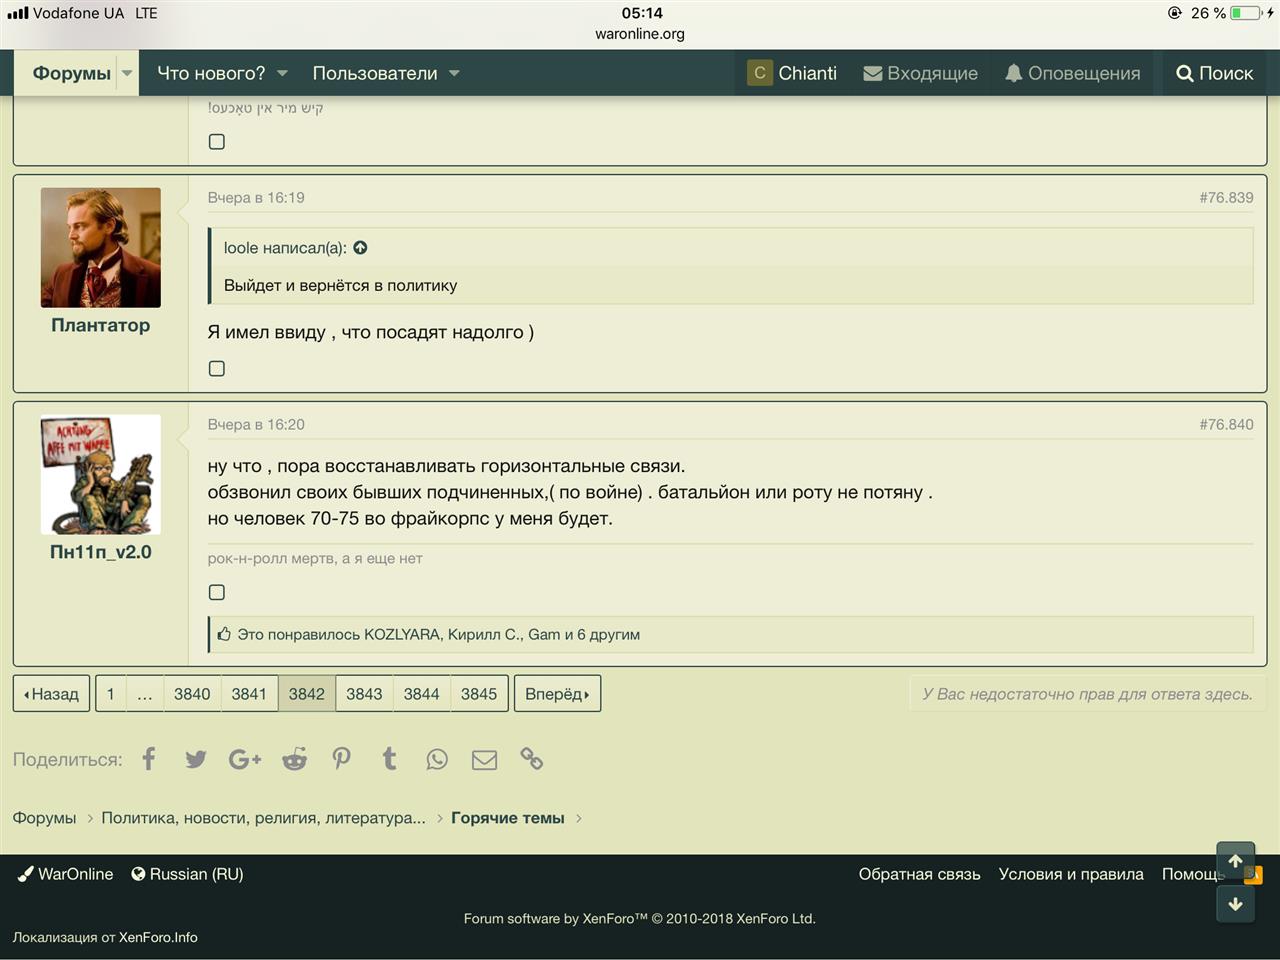Share thread on Facebook

[x=149, y=759]
